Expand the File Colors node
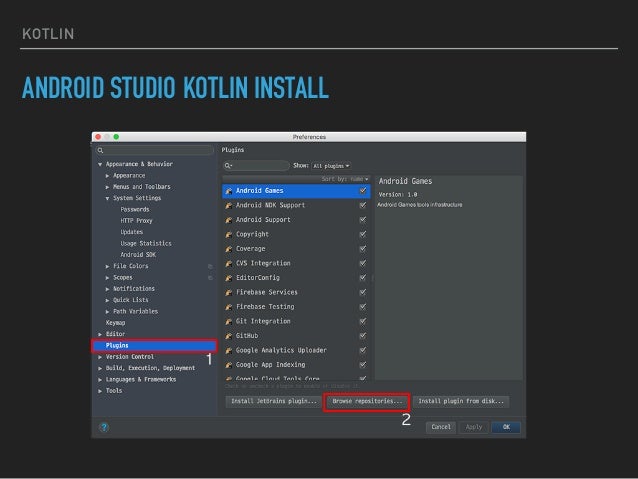This screenshot has height=479, width=638. (107, 267)
